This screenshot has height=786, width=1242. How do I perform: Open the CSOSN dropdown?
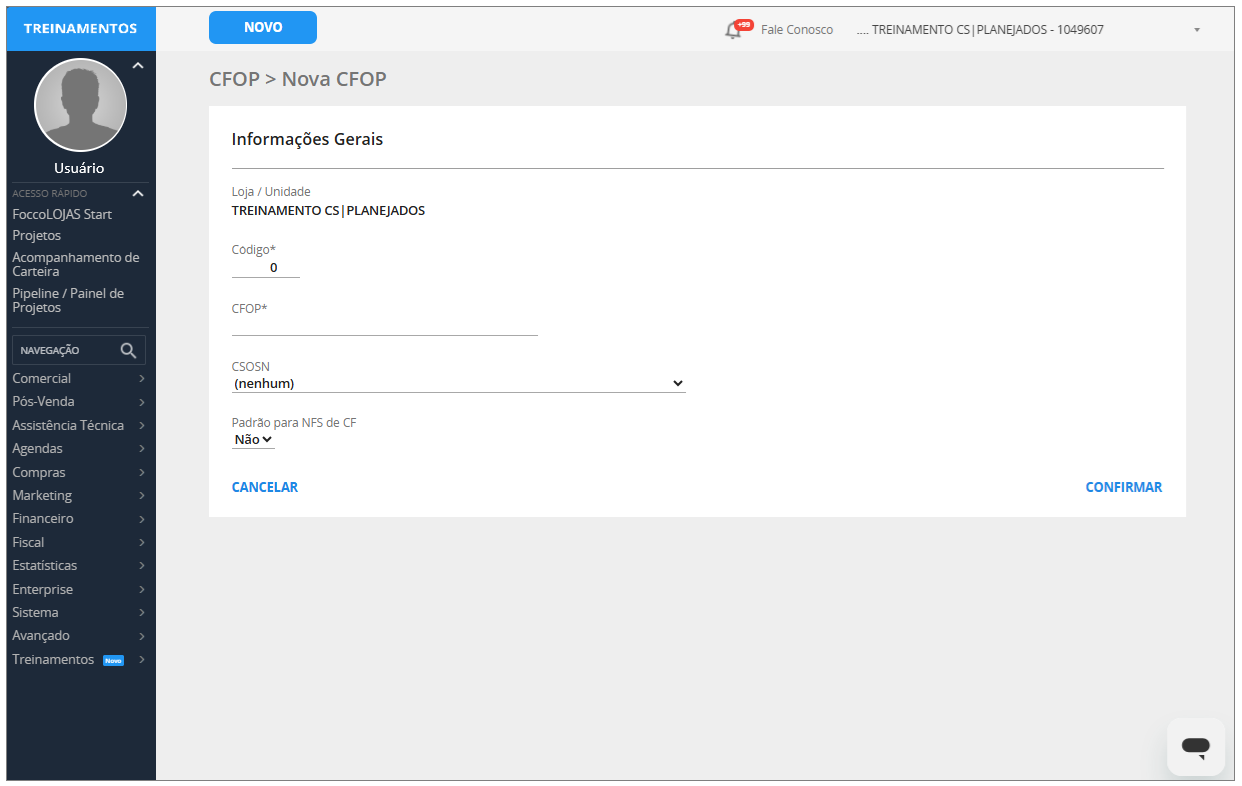point(459,383)
